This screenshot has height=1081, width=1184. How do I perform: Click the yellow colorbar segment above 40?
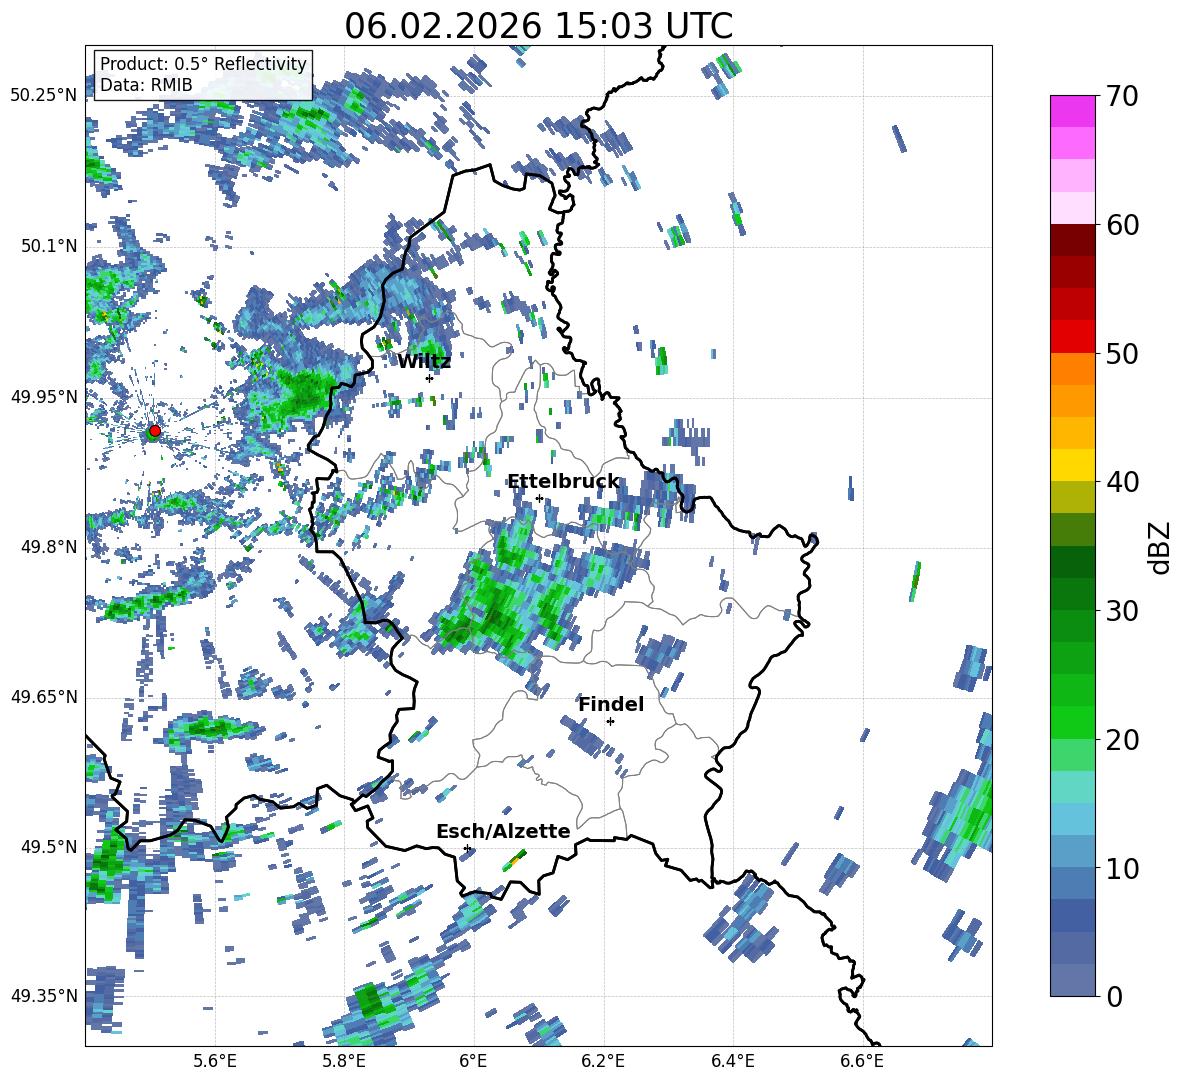[1072, 465]
